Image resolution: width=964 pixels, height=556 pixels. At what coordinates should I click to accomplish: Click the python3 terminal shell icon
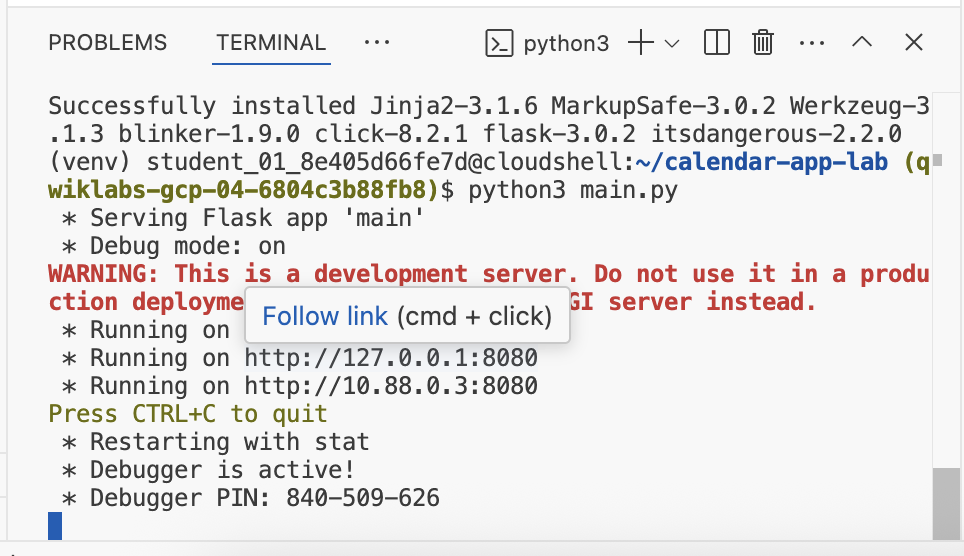click(499, 43)
